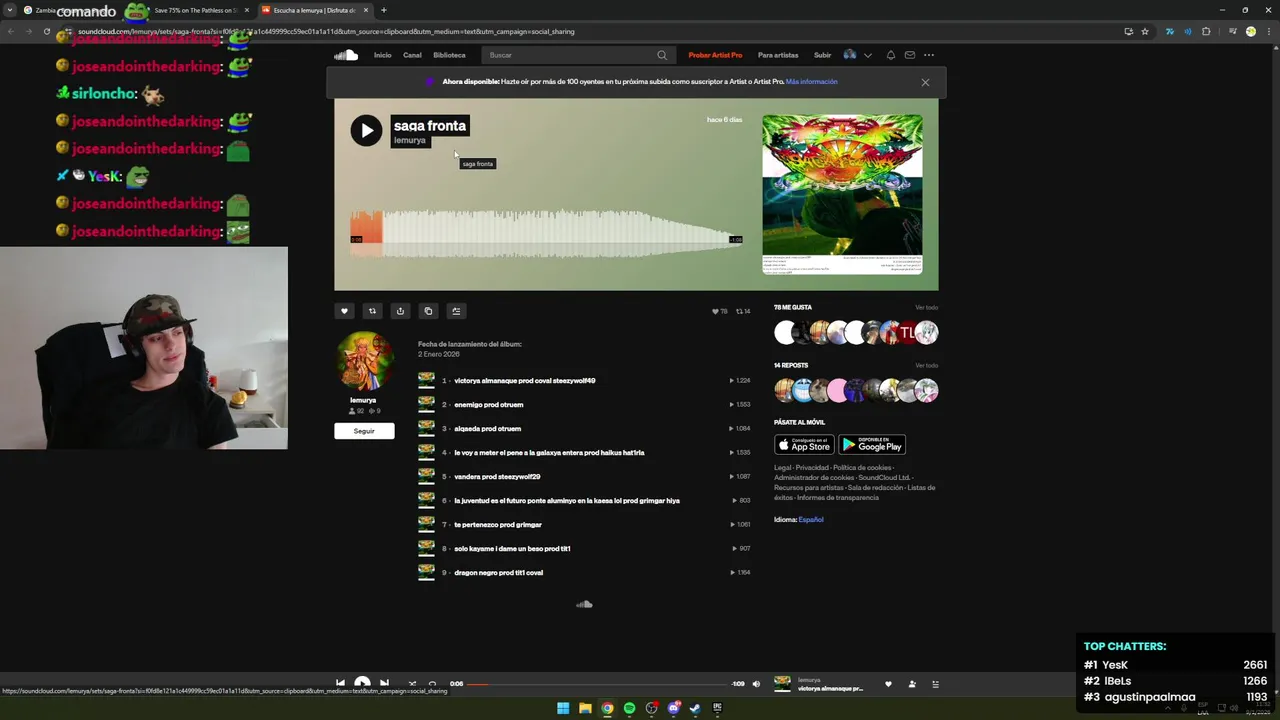
Task: Play track dragon negro prod tit1 coval
Action: pos(498,573)
